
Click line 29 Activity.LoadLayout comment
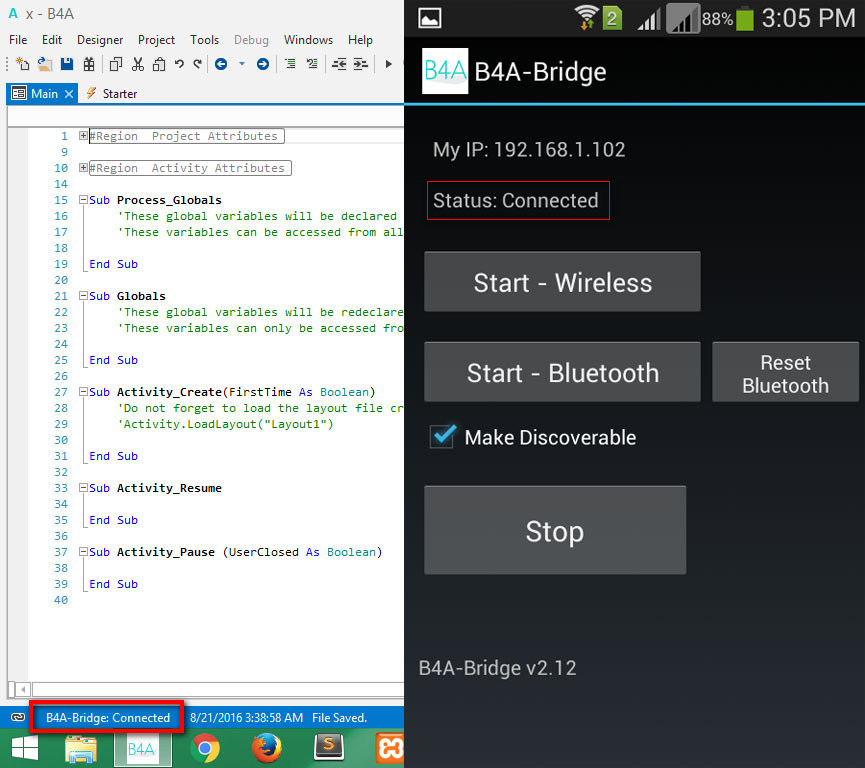click(228, 424)
